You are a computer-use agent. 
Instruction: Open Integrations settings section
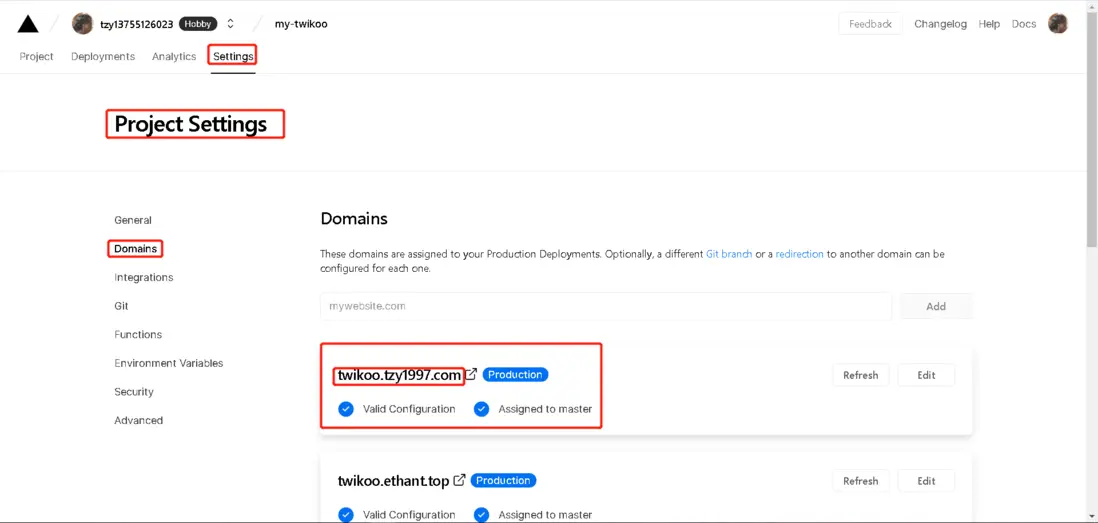[x=144, y=277]
